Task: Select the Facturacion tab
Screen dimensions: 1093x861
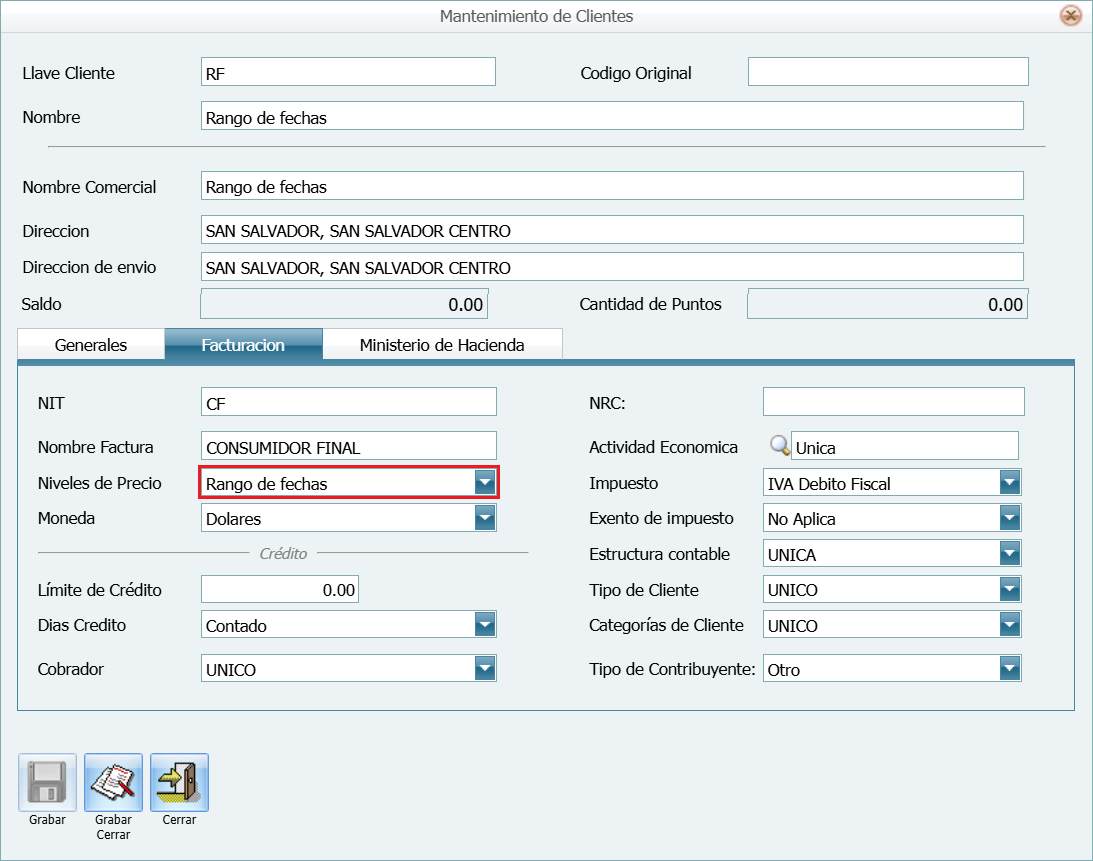Action: 244,344
